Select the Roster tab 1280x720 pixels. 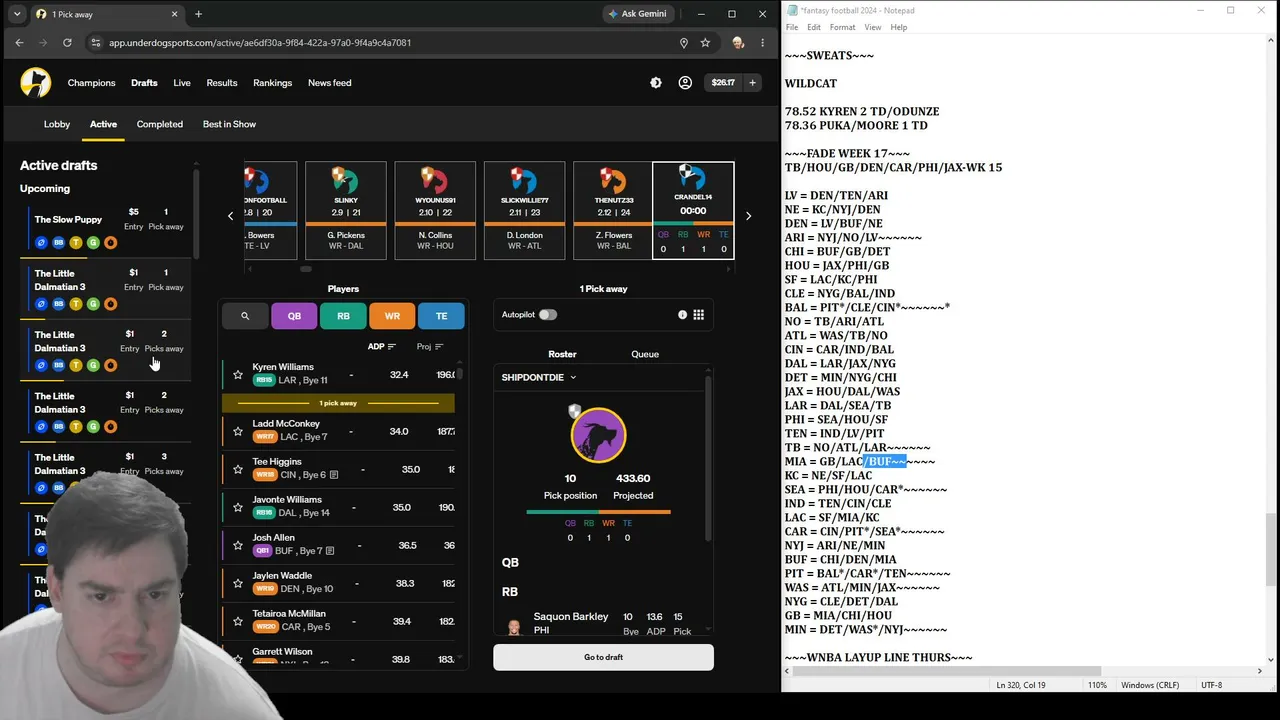pos(562,354)
